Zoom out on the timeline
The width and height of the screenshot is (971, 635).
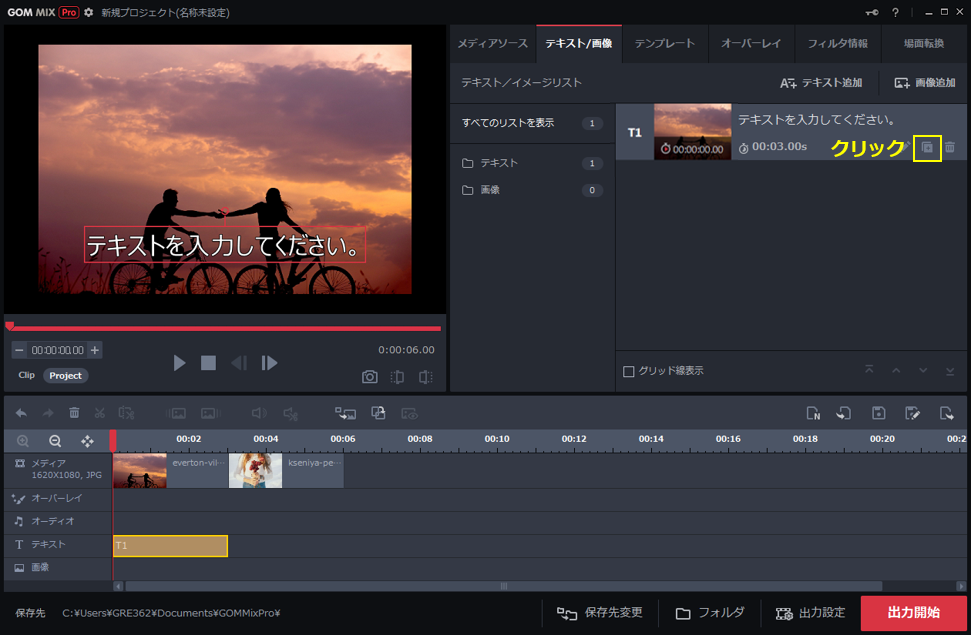point(55,441)
